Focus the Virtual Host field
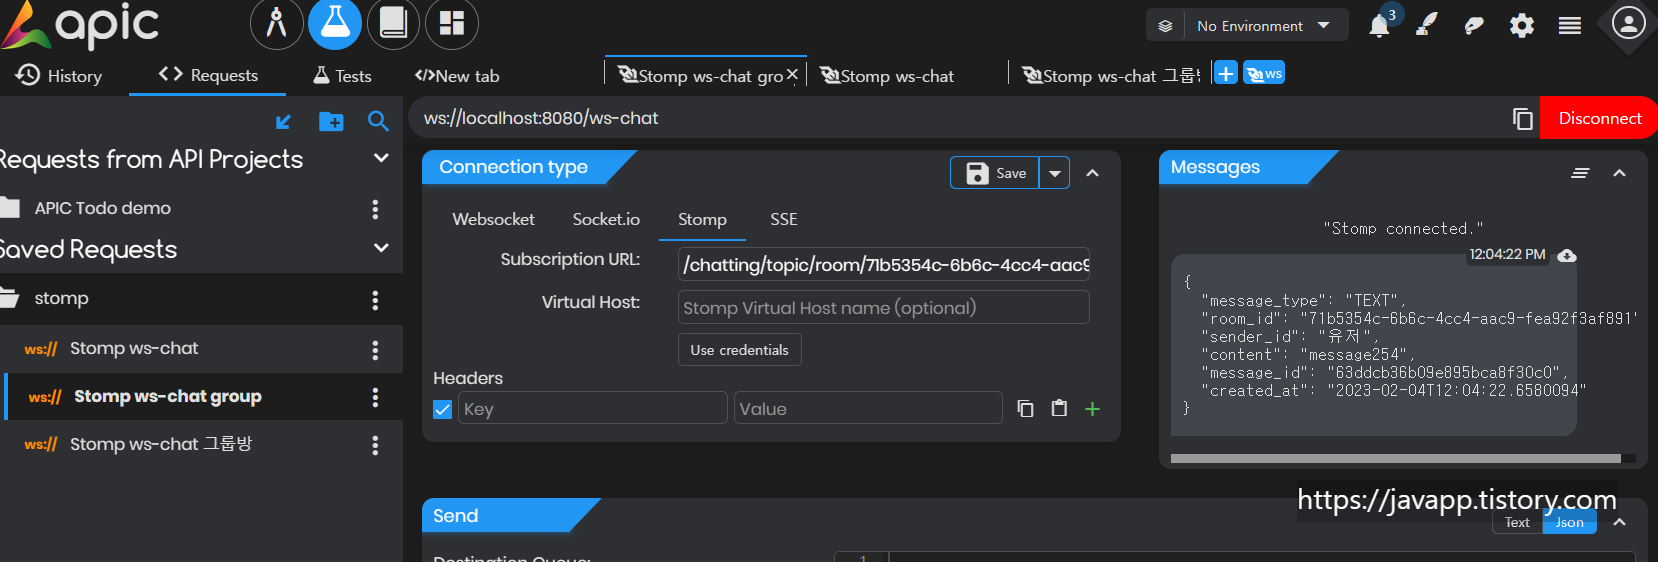The height and width of the screenshot is (562, 1658). tap(884, 308)
